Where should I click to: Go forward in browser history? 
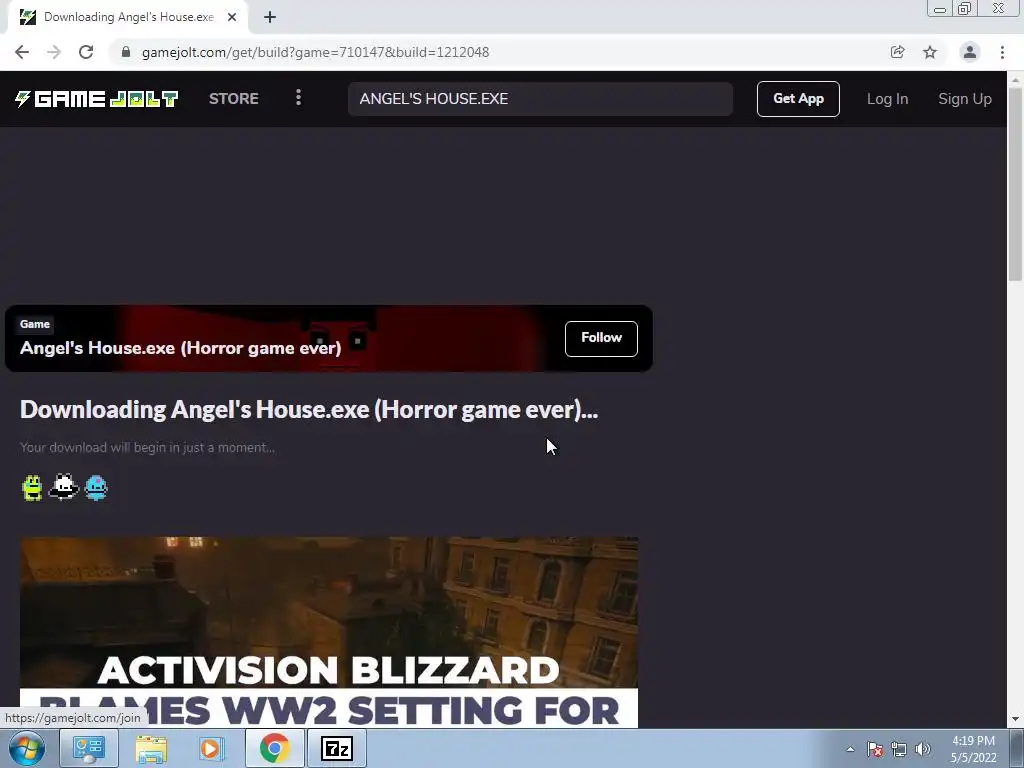54,52
